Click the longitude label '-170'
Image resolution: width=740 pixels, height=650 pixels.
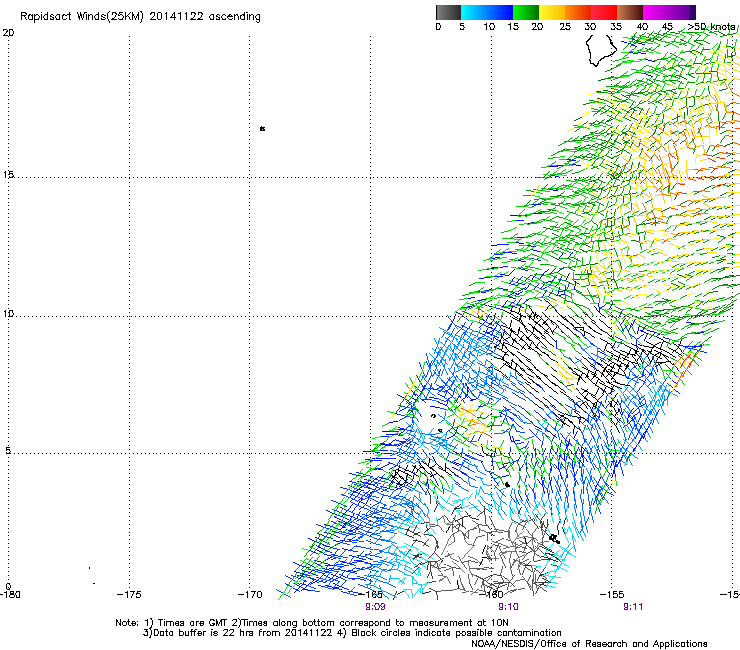[250, 594]
